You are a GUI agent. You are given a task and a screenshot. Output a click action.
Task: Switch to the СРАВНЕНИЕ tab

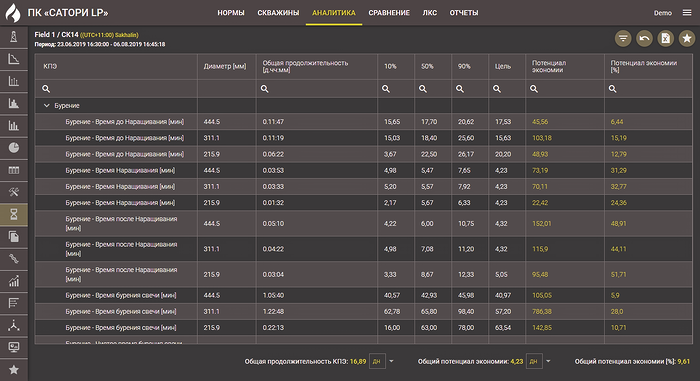coord(389,13)
